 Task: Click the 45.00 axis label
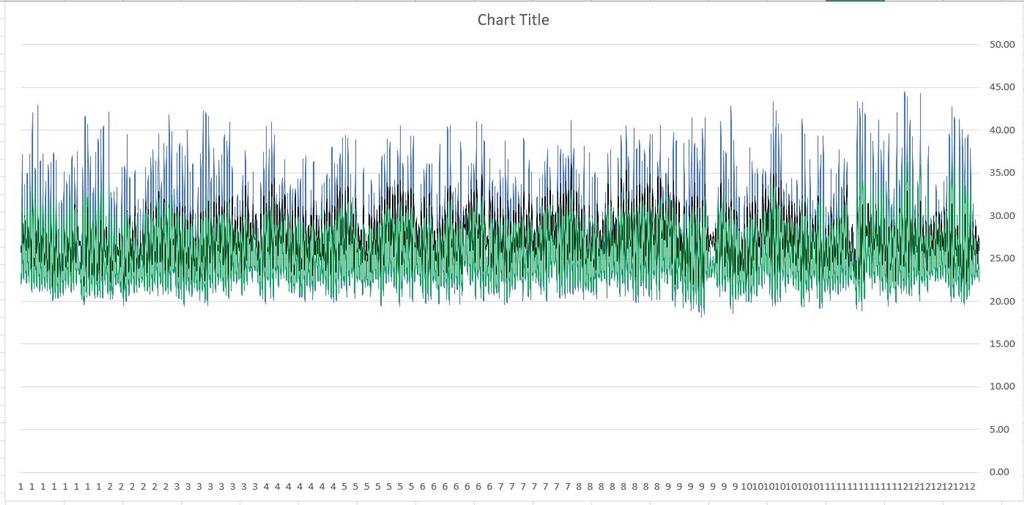1002,87
